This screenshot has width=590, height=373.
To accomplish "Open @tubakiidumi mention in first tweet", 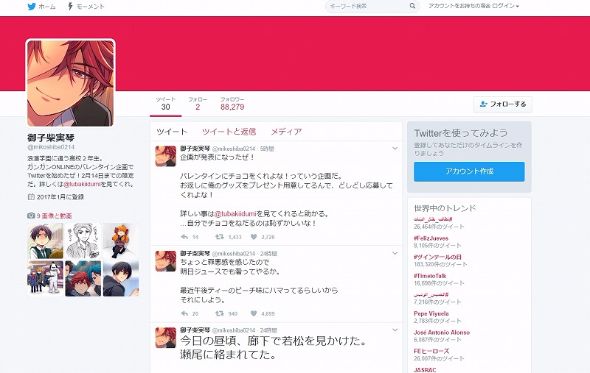I will (x=235, y=214).
